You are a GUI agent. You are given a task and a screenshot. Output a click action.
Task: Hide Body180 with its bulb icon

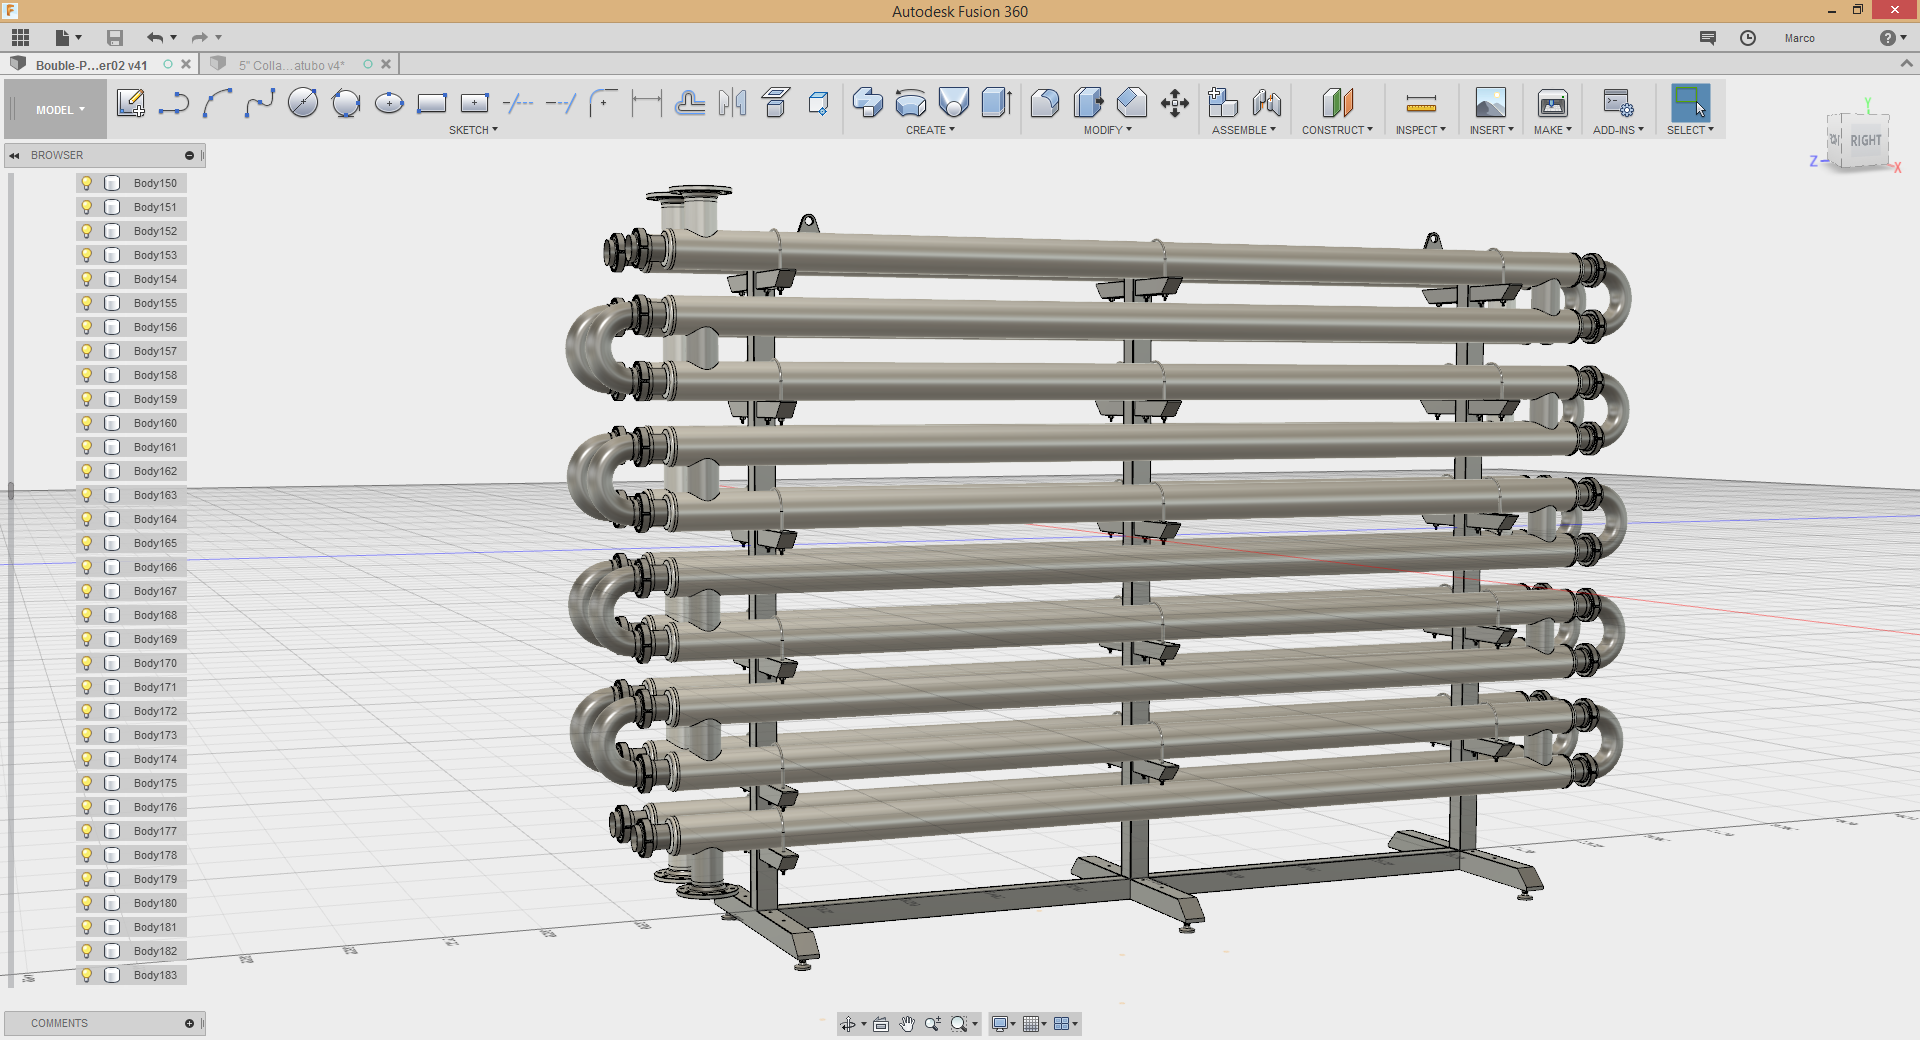tap(87, 903)
